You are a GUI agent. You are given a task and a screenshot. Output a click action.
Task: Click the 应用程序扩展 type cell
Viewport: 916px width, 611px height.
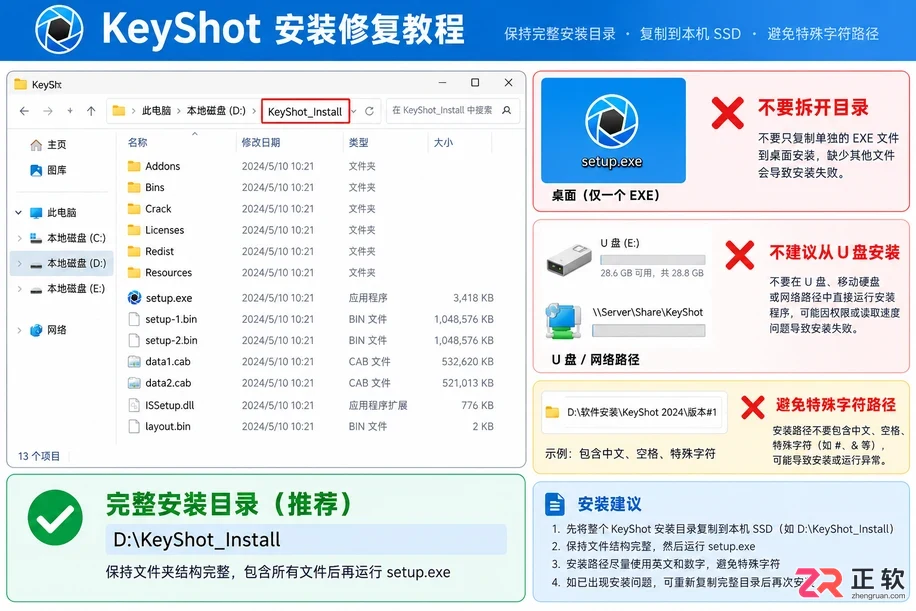[378, 405]
